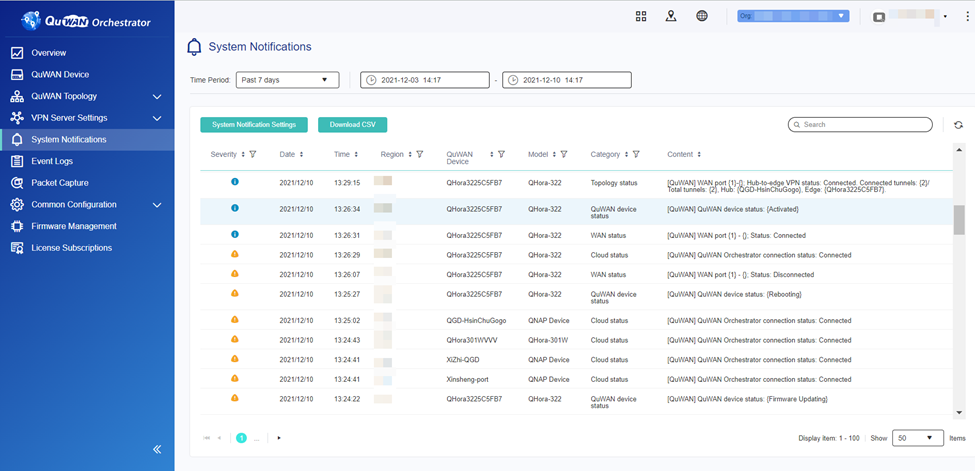
Task: Expand the VPN Server Settings chevron
Action: [x=157, y=118]
